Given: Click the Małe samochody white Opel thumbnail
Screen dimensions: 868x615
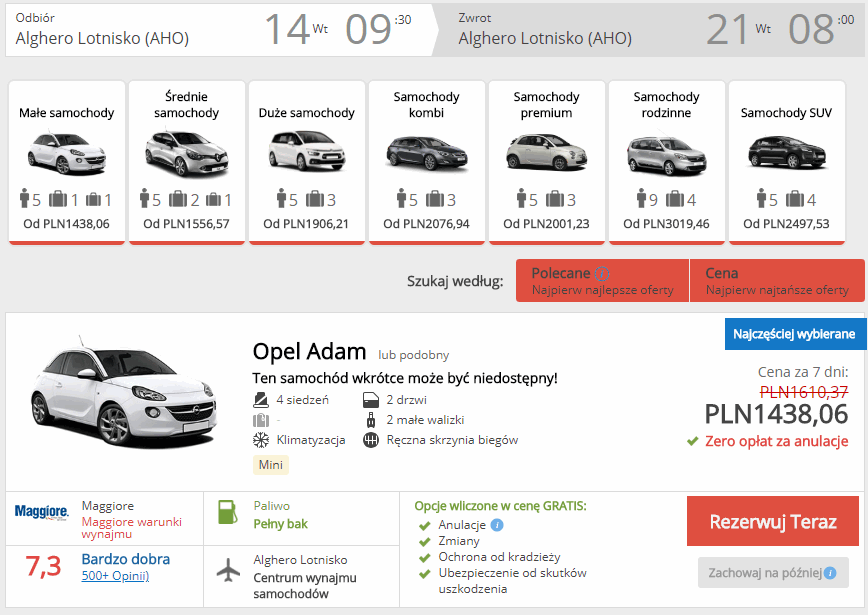Looking at the screenshot, I should (66, 153).
